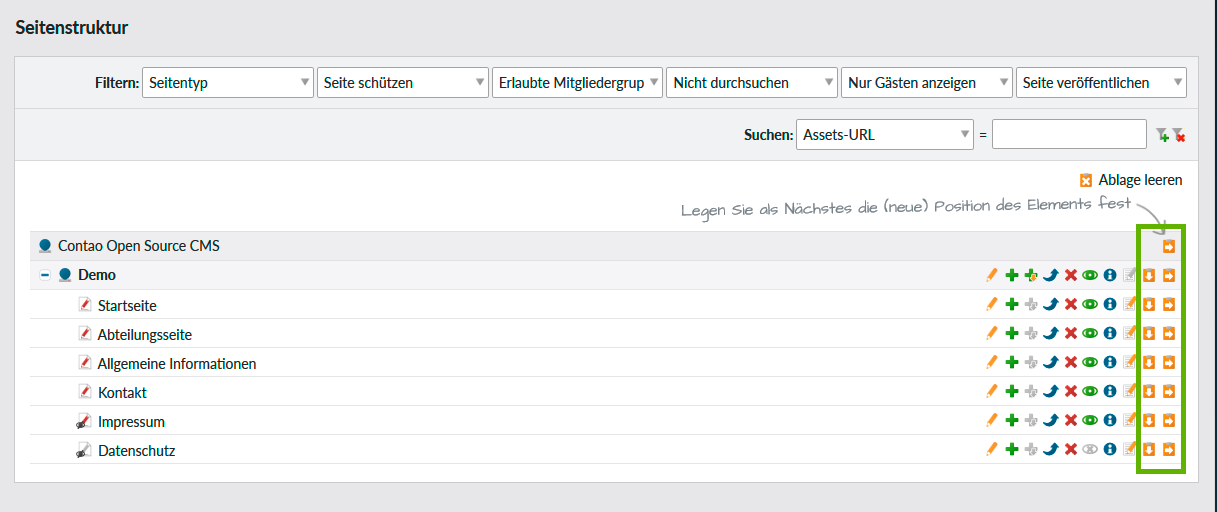1217x512 pixels.
Task: Click the Ablage leeren link
Action: pos(1131,180)
